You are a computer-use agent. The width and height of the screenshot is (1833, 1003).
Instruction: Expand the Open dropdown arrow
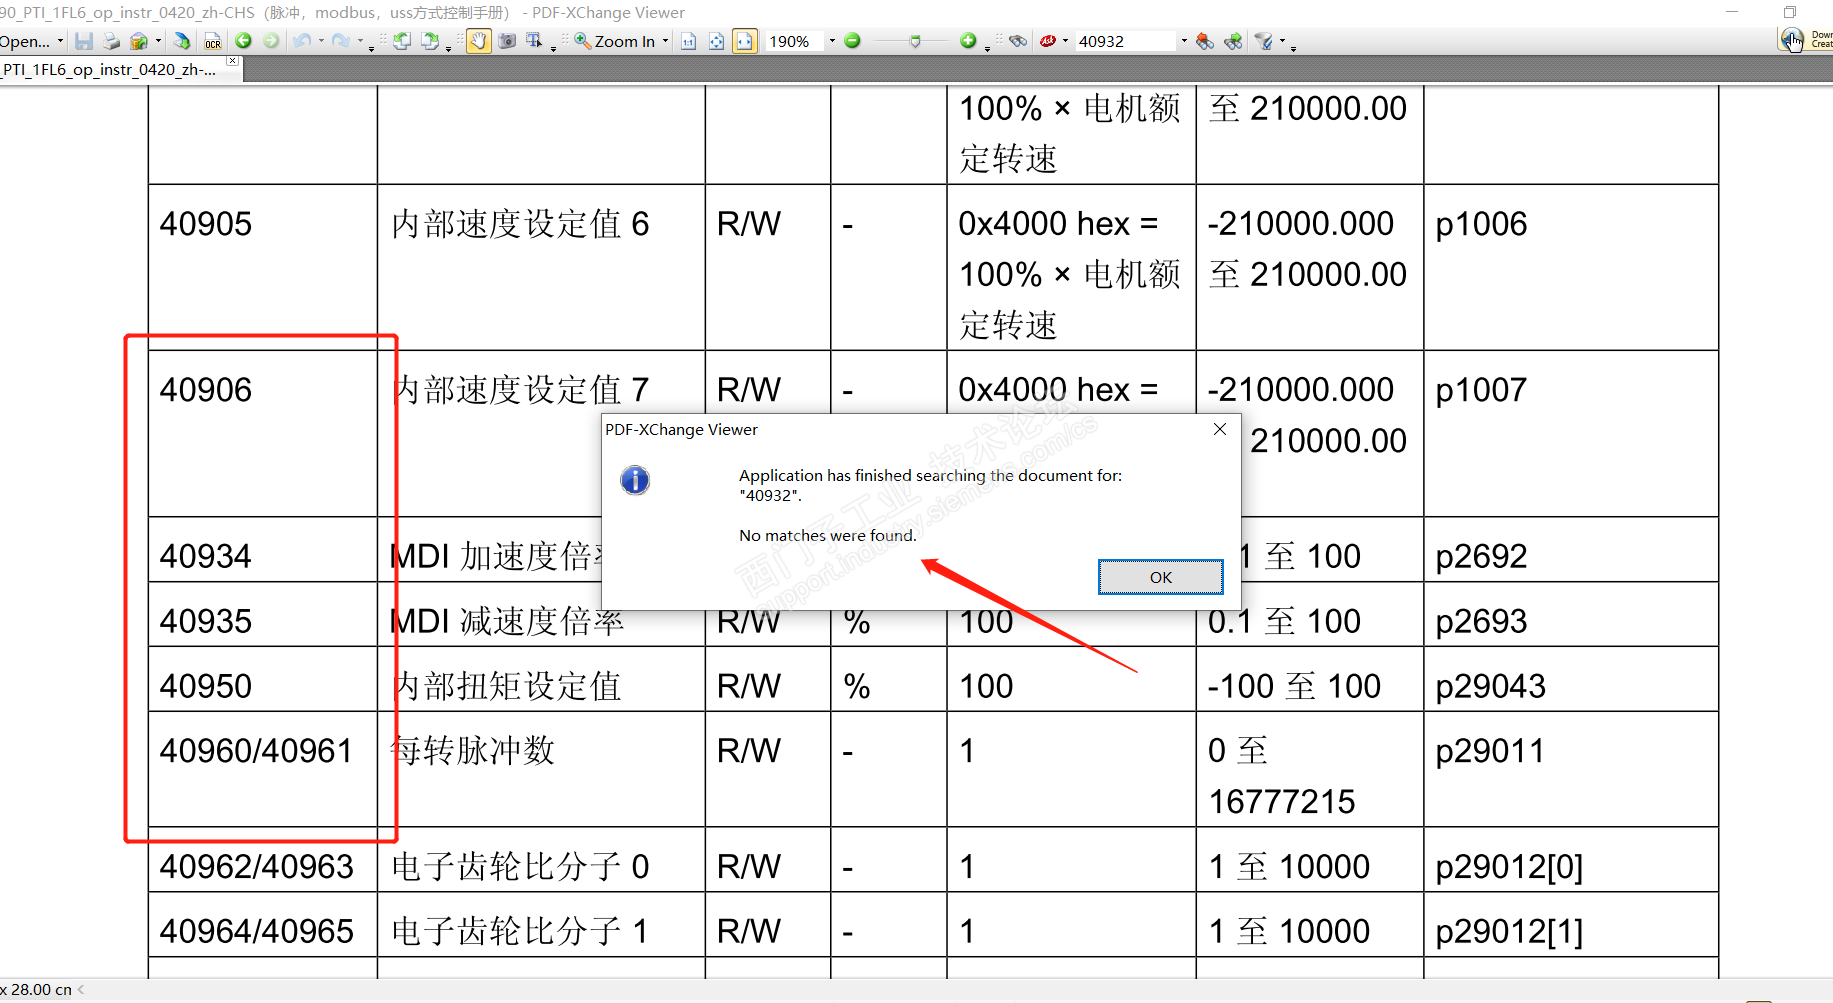coord(60,41)
